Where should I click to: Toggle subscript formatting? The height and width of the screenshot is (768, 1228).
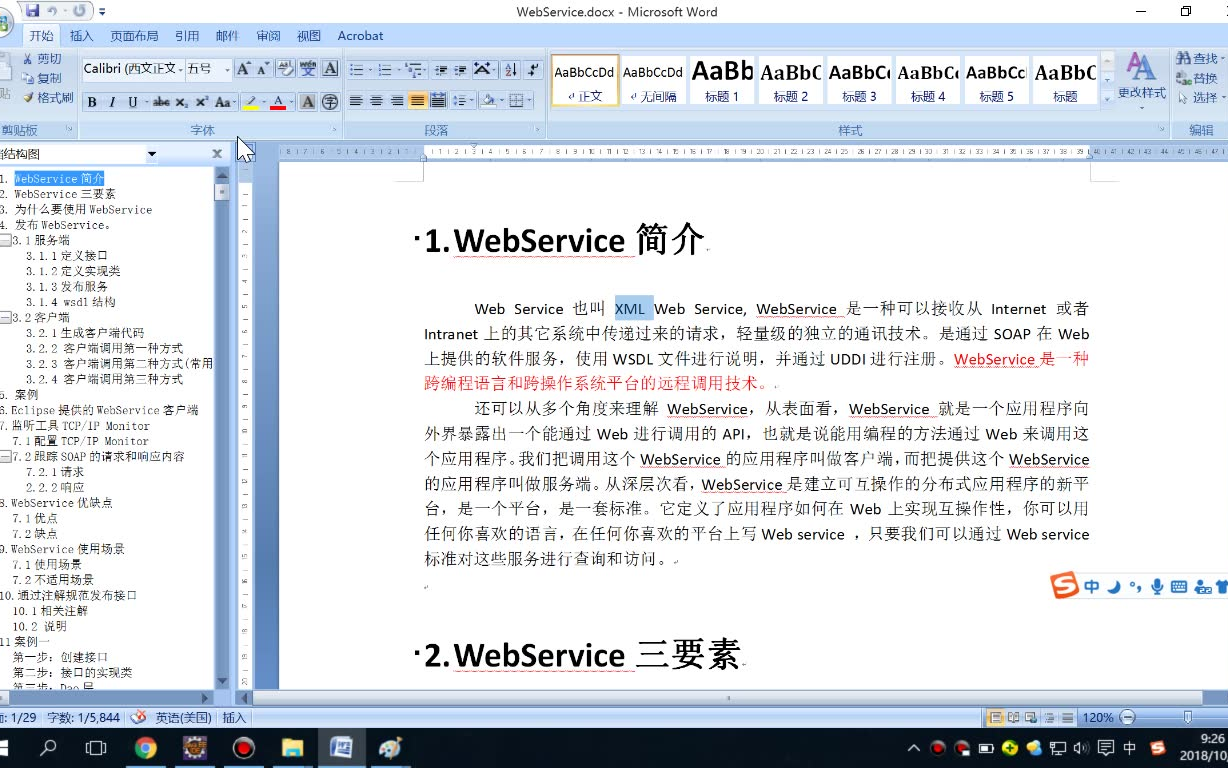tap(183, 101)
